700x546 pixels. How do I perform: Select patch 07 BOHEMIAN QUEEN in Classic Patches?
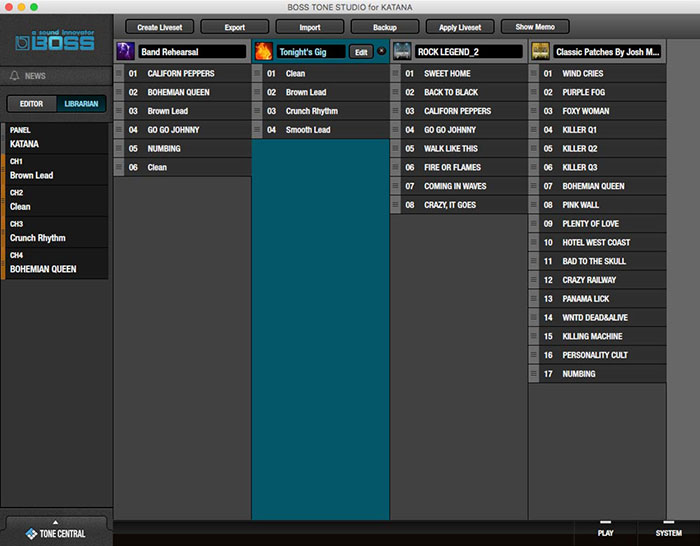[597, 186]
